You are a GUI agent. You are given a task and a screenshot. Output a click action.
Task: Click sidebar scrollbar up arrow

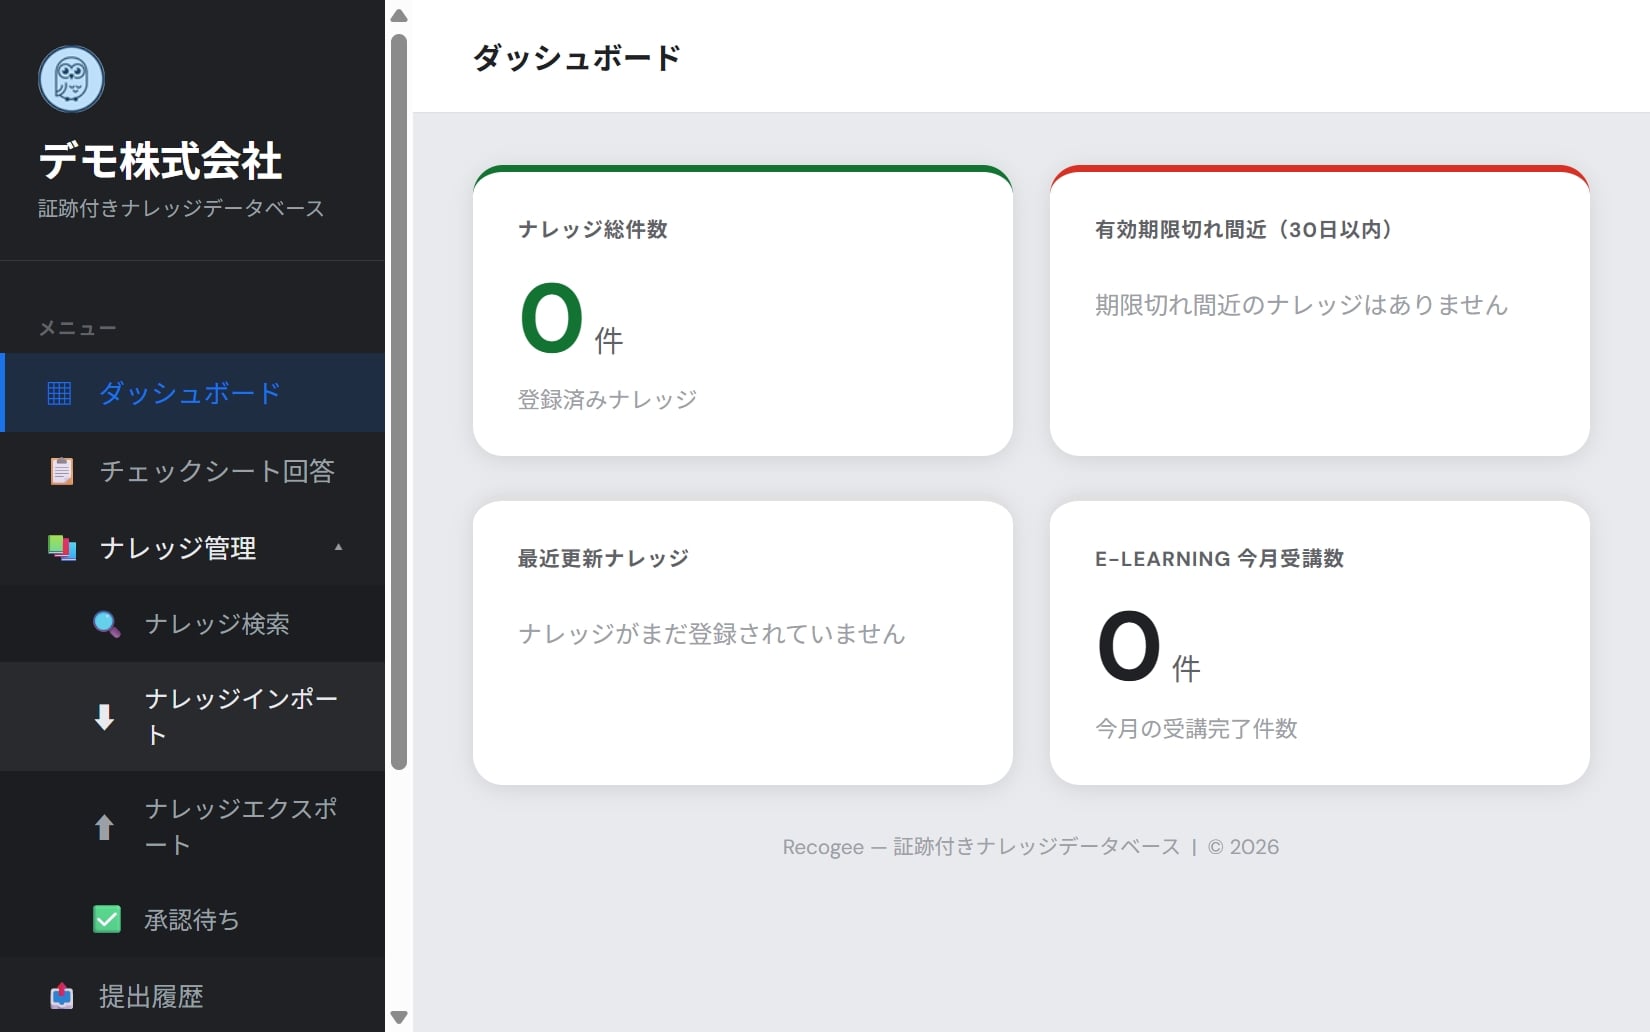point(399,16)
